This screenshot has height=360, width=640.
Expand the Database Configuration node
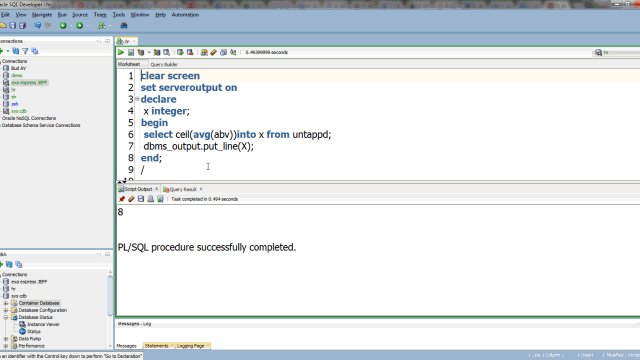[x=6, y=310]
